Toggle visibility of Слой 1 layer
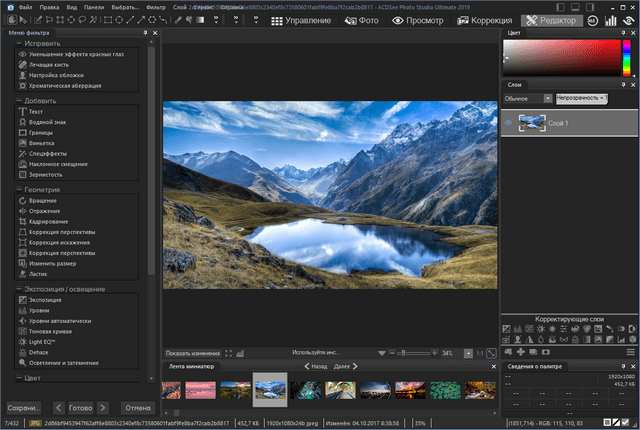640x430 pixels. (508, 122)
